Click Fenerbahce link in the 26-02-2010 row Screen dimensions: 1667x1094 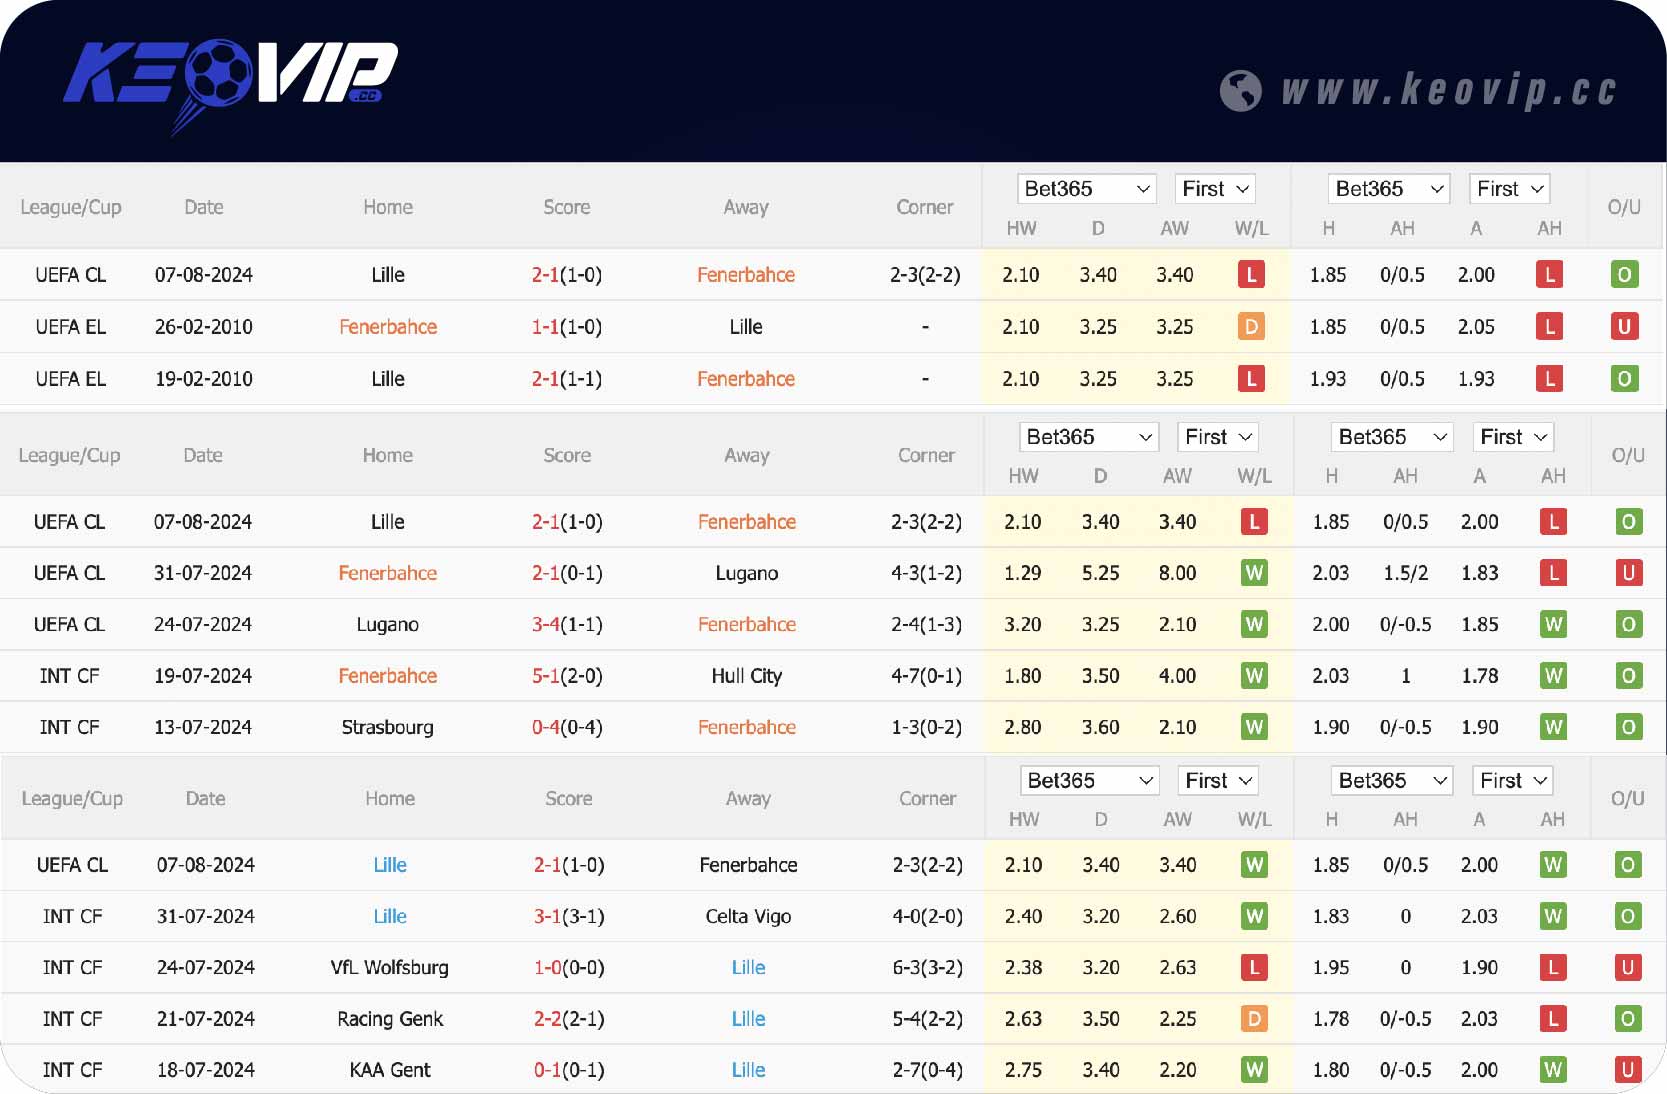(x=388, y=327)
